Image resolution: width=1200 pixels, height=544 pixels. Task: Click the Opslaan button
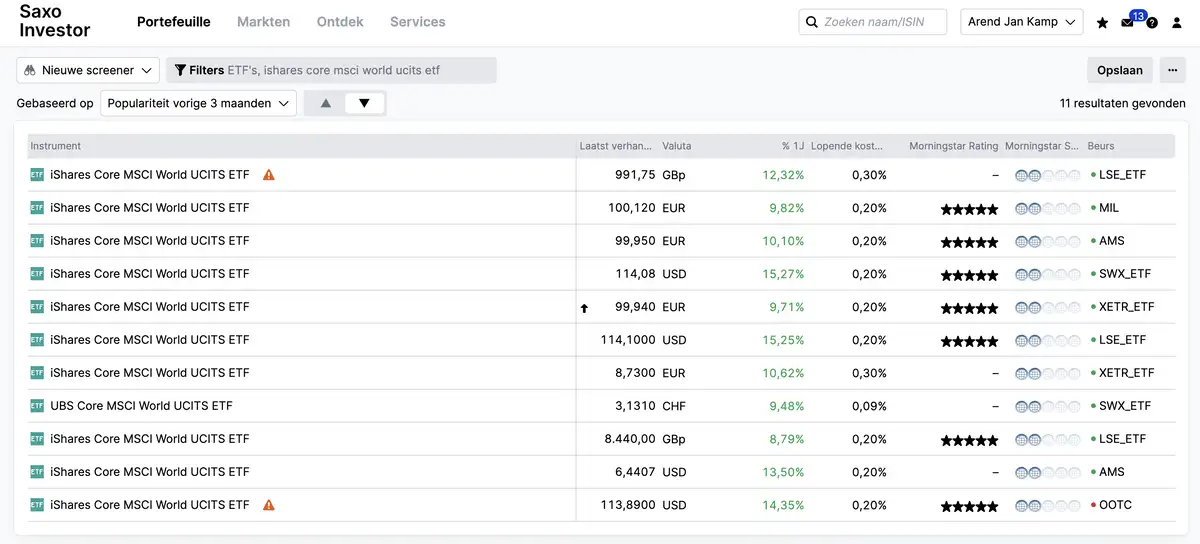[1120, 70]
